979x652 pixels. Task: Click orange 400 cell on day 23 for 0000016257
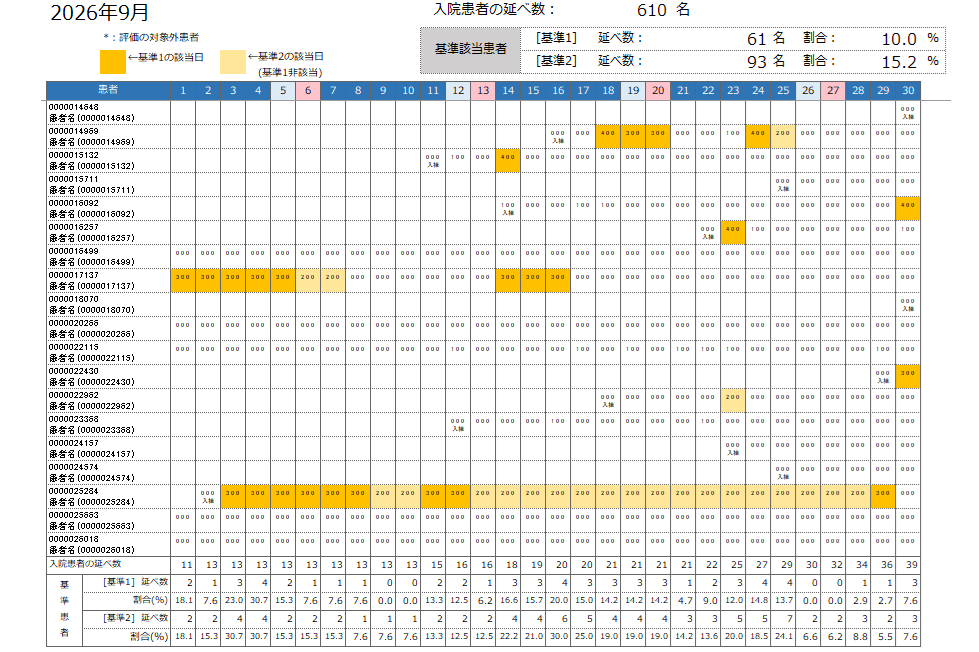[733, 232]
